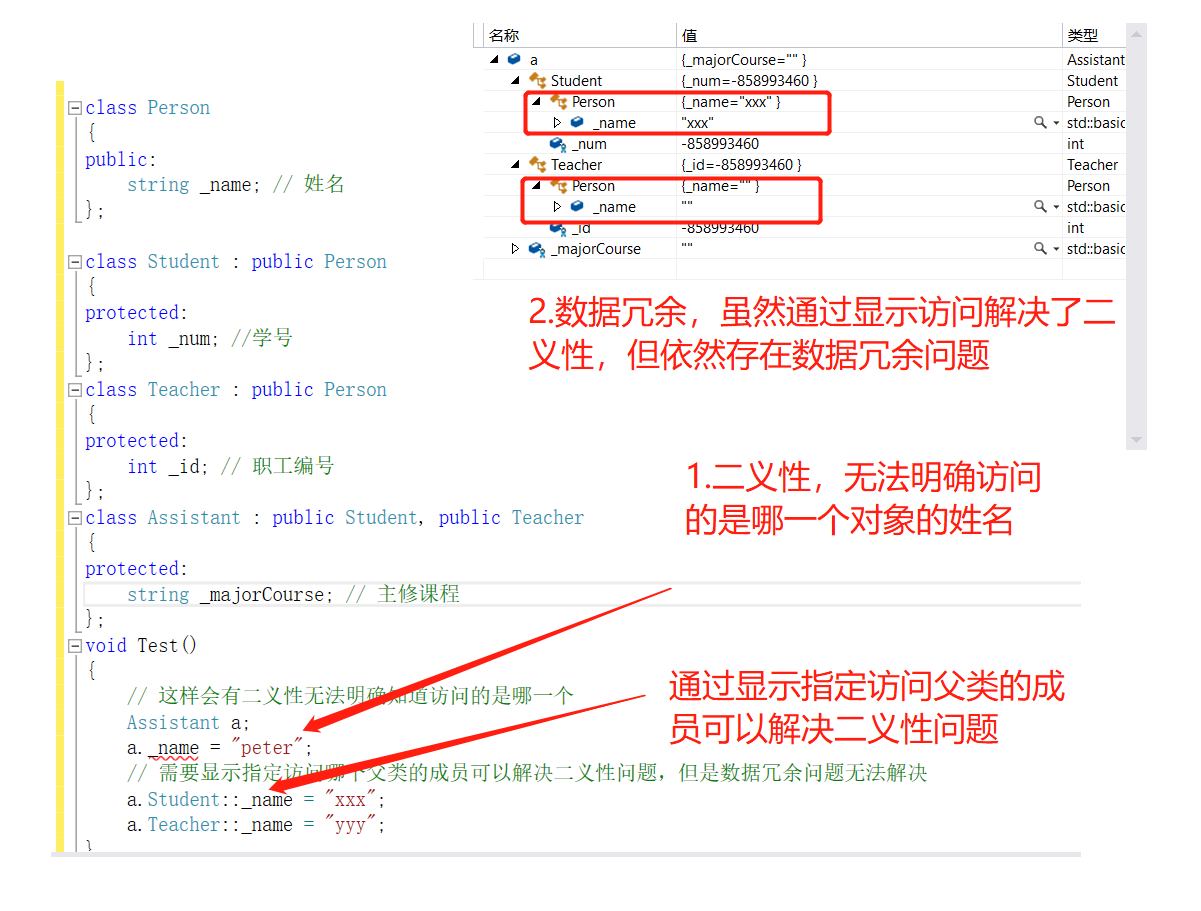This screenshot has width=1201, height=911.
Task: Click the "protected:" keyword in class Teacher
Action: [137, 441]
